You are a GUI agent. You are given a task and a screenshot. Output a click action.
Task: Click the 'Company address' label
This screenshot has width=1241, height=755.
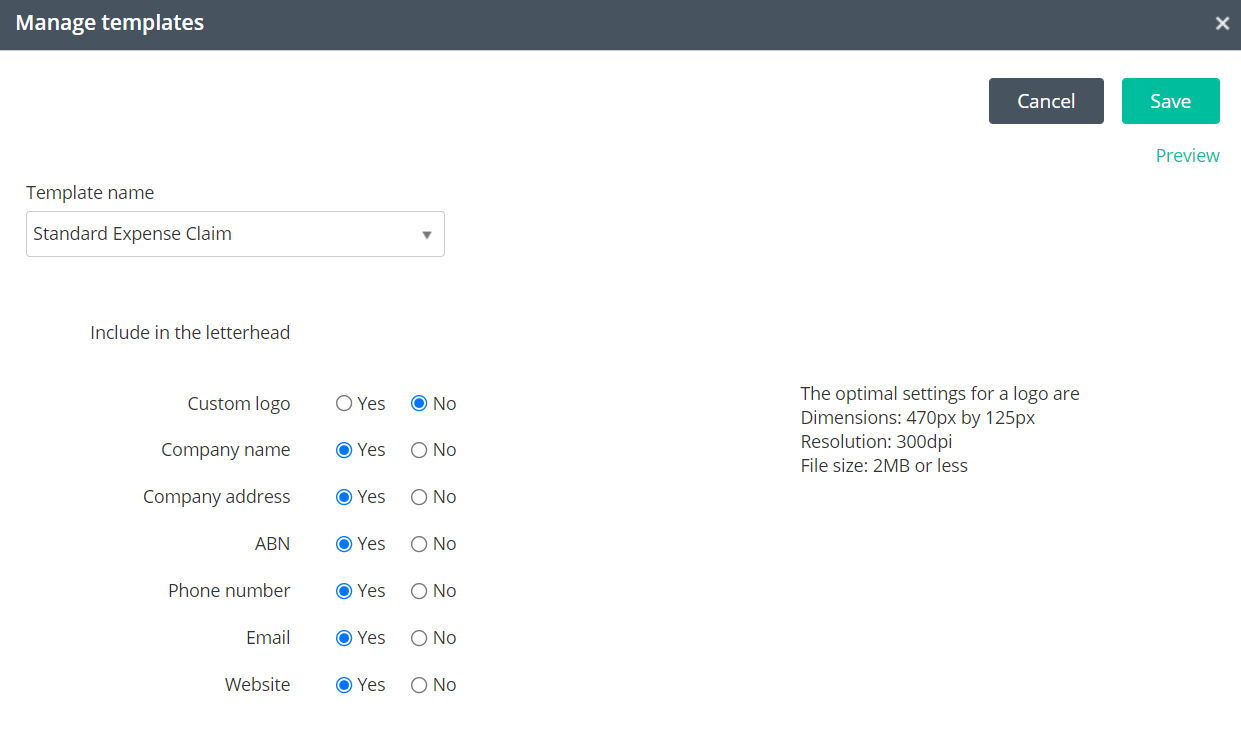pyautogui.click(x=217, y=497)
